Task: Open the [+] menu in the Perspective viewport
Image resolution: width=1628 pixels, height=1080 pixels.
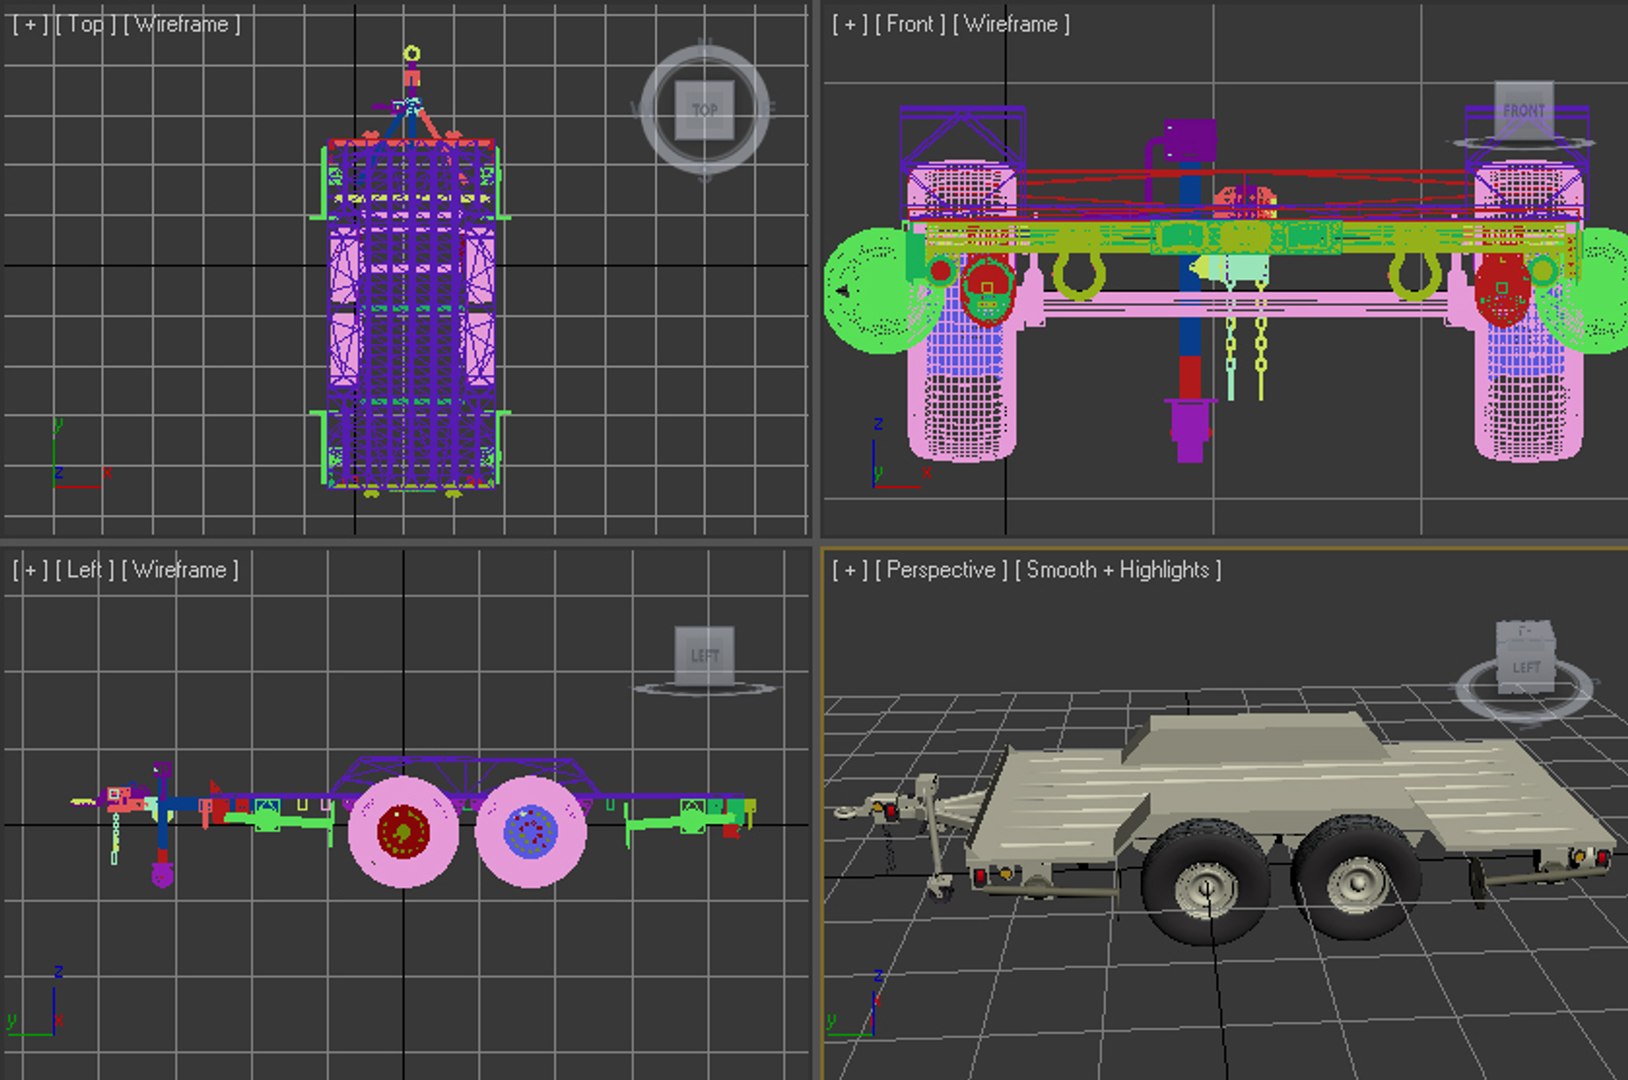Action: pyautogui.click(x=850, y=570)
